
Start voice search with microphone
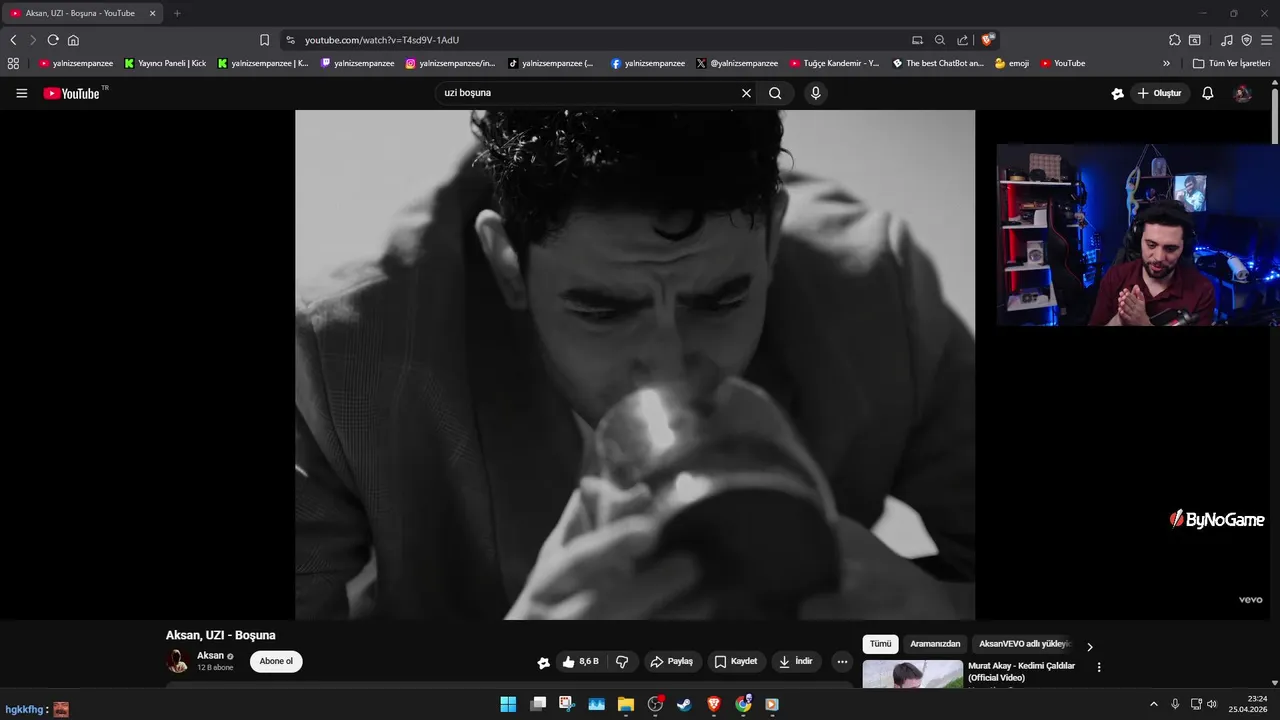click(x=816, y=93)
